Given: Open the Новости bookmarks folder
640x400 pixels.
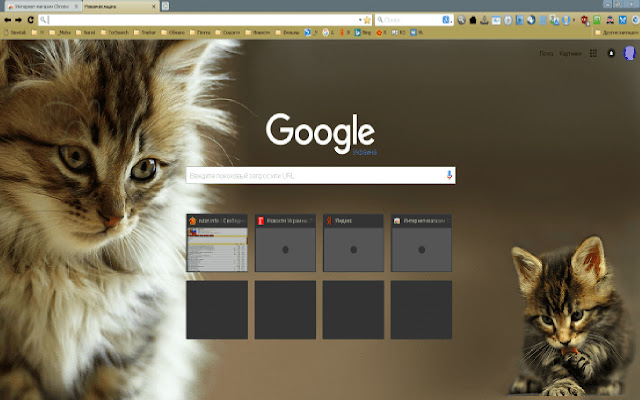Looking at the screenshot, I should pos(257,32).
